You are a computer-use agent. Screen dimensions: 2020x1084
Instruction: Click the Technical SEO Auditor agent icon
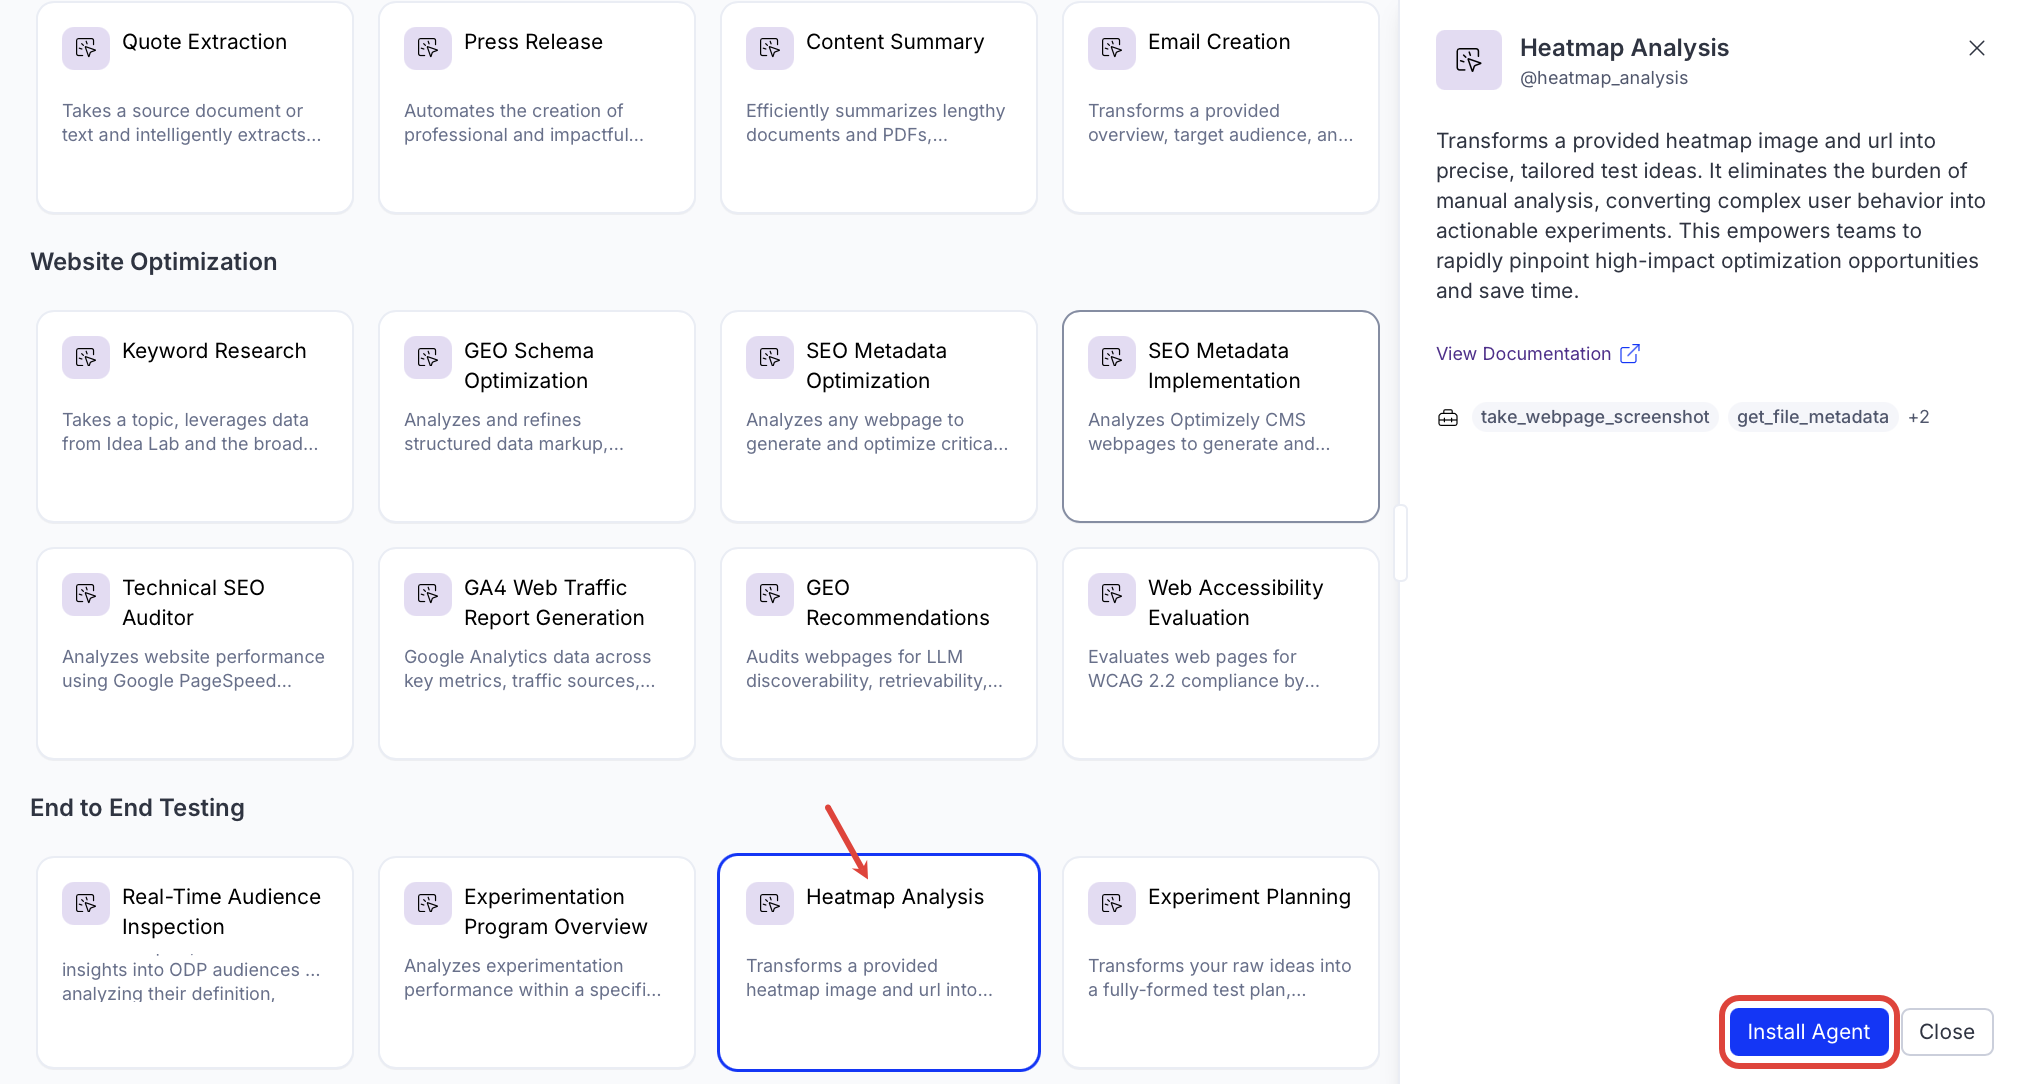(85, 594)
